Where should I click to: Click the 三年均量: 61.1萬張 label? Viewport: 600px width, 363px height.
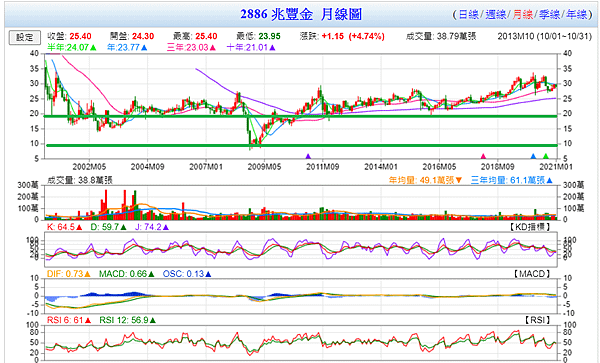(512, 180)
